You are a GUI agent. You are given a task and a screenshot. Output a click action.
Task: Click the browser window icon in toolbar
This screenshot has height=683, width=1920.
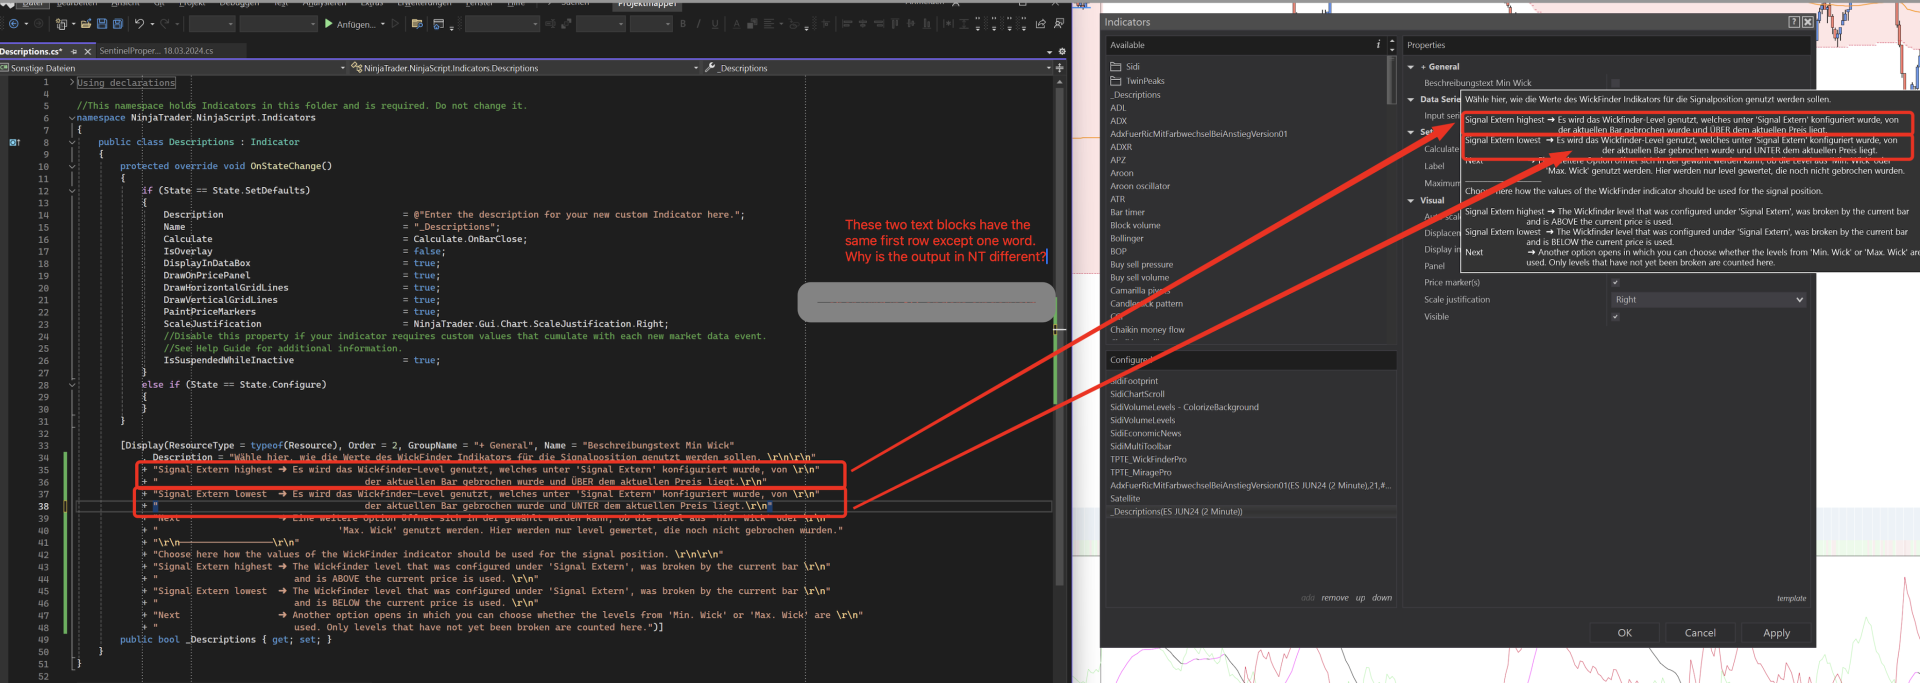(438, 24)
